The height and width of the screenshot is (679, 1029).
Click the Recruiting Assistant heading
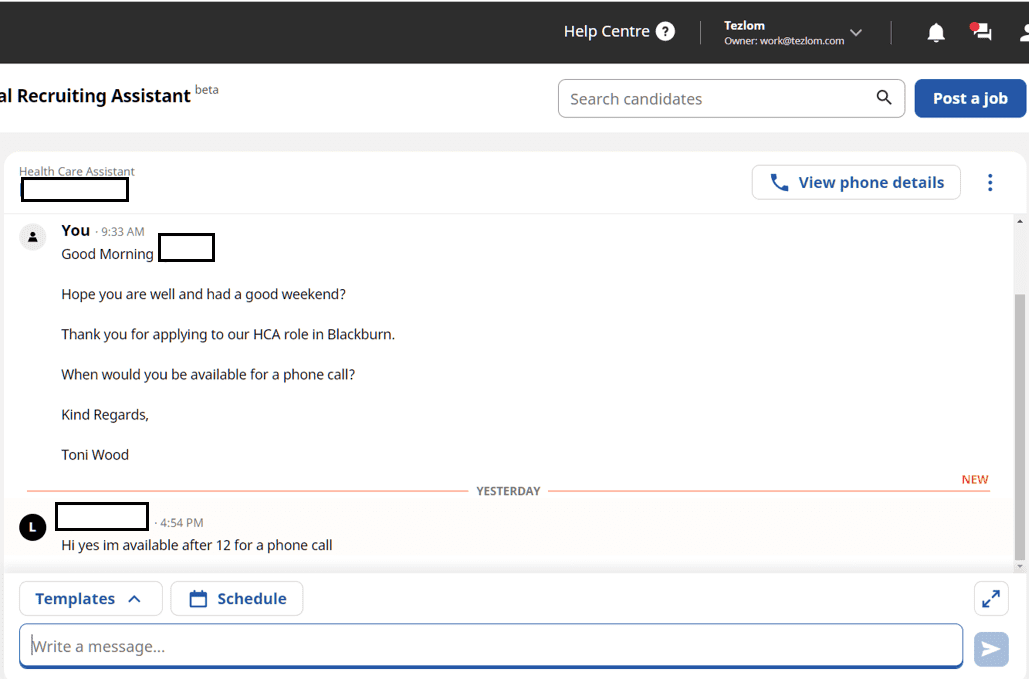(95, 96)
